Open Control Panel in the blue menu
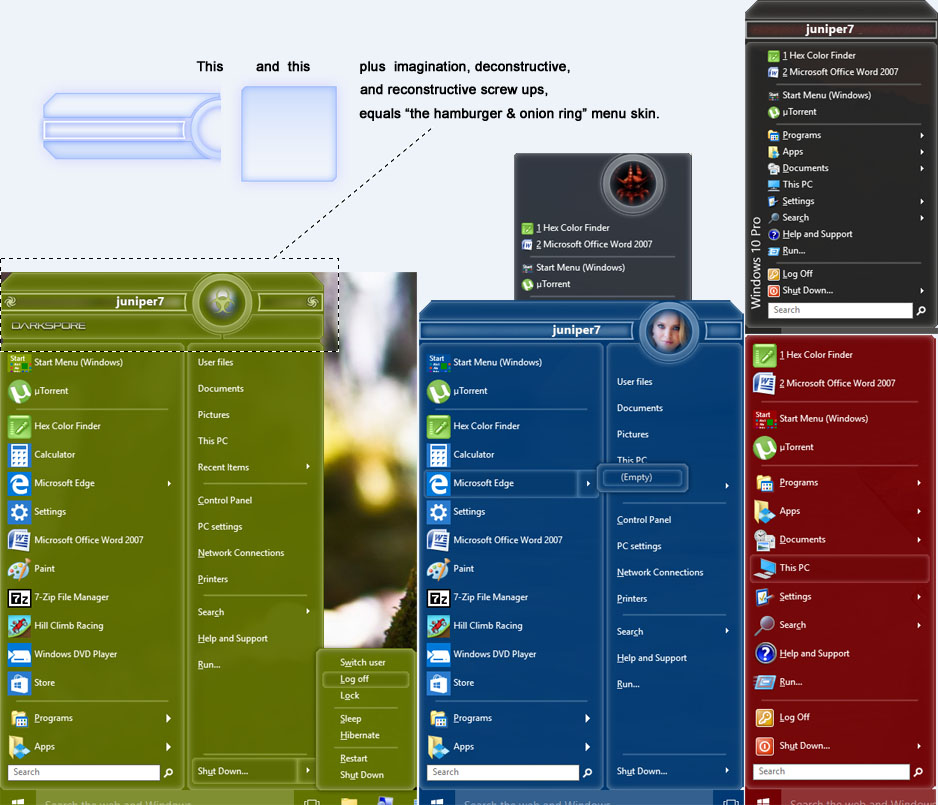 point(644,520)
